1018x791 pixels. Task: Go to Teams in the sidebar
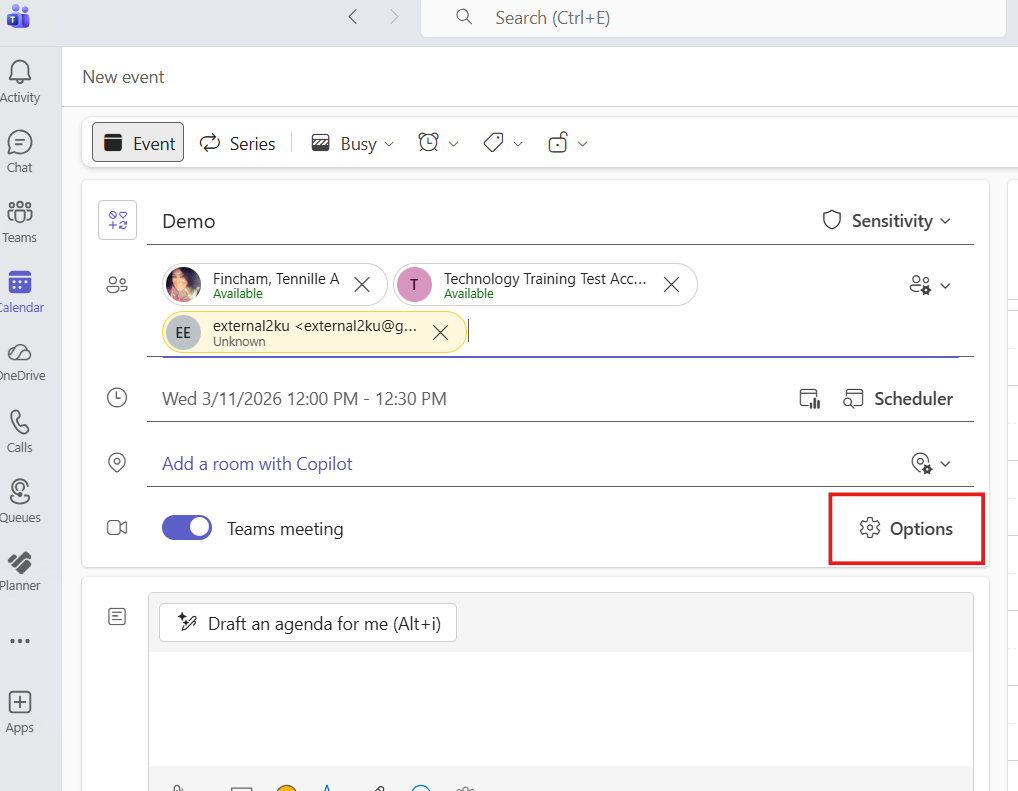click(x=20, y=221)
